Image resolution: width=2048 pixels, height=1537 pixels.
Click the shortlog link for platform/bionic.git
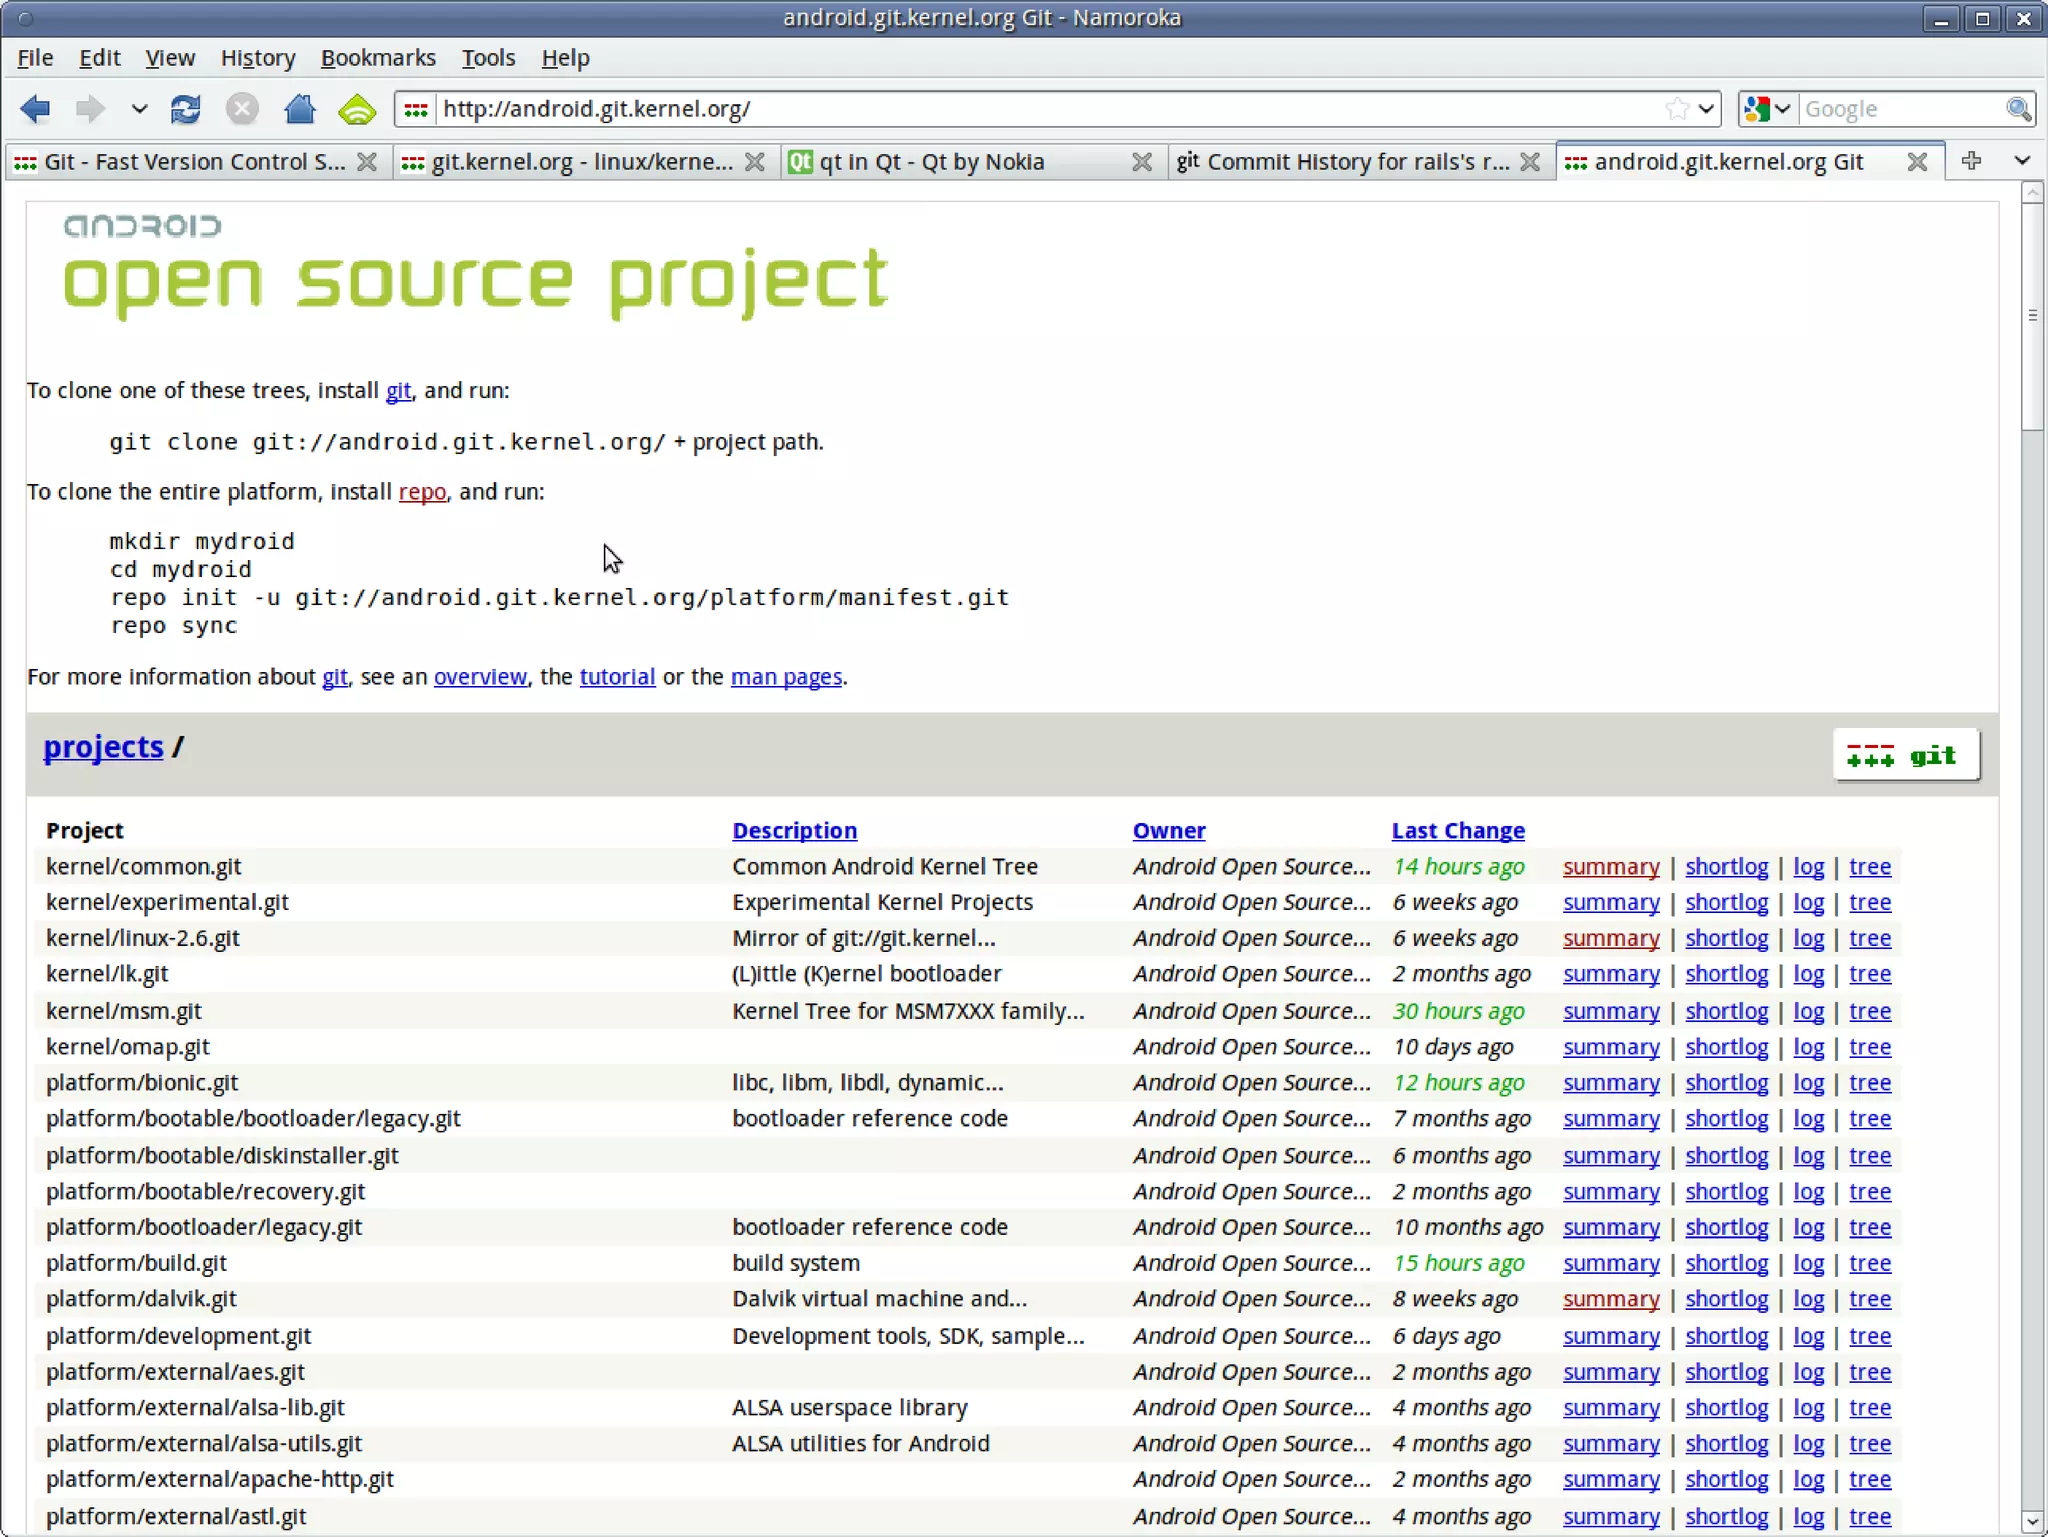pyautogui.click(x=1726, y=1083)
